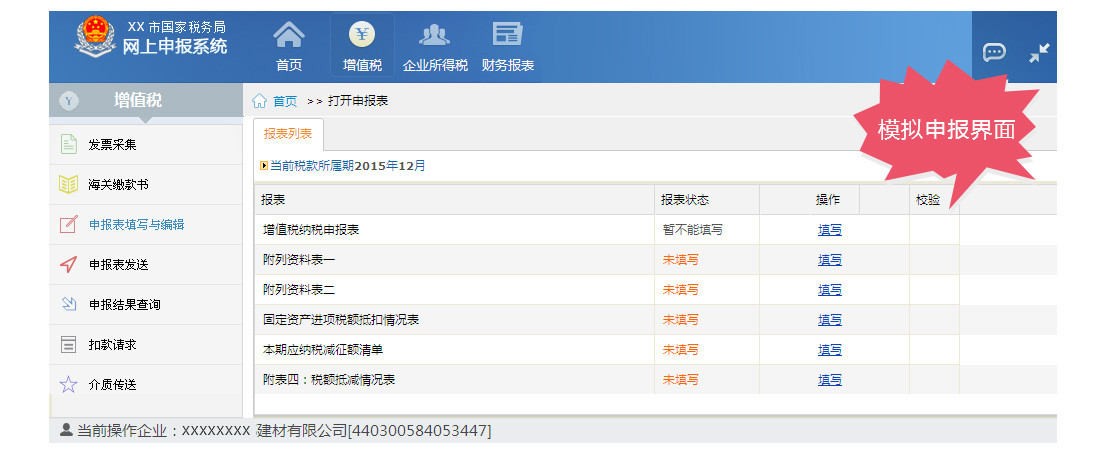
Task: Click the 首页 home icon in top navigation
Action: click(x=289, y=36)
